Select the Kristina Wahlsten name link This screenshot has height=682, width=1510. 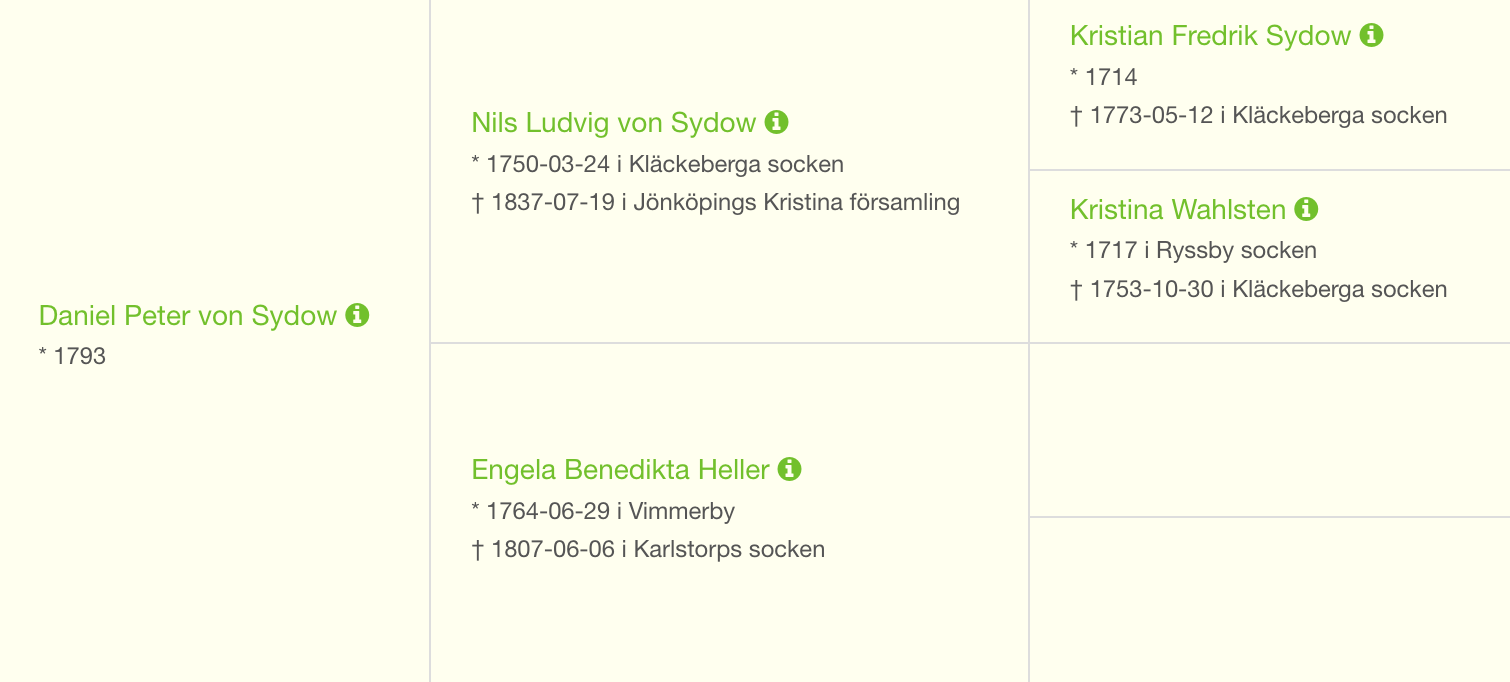[1178, 210]
